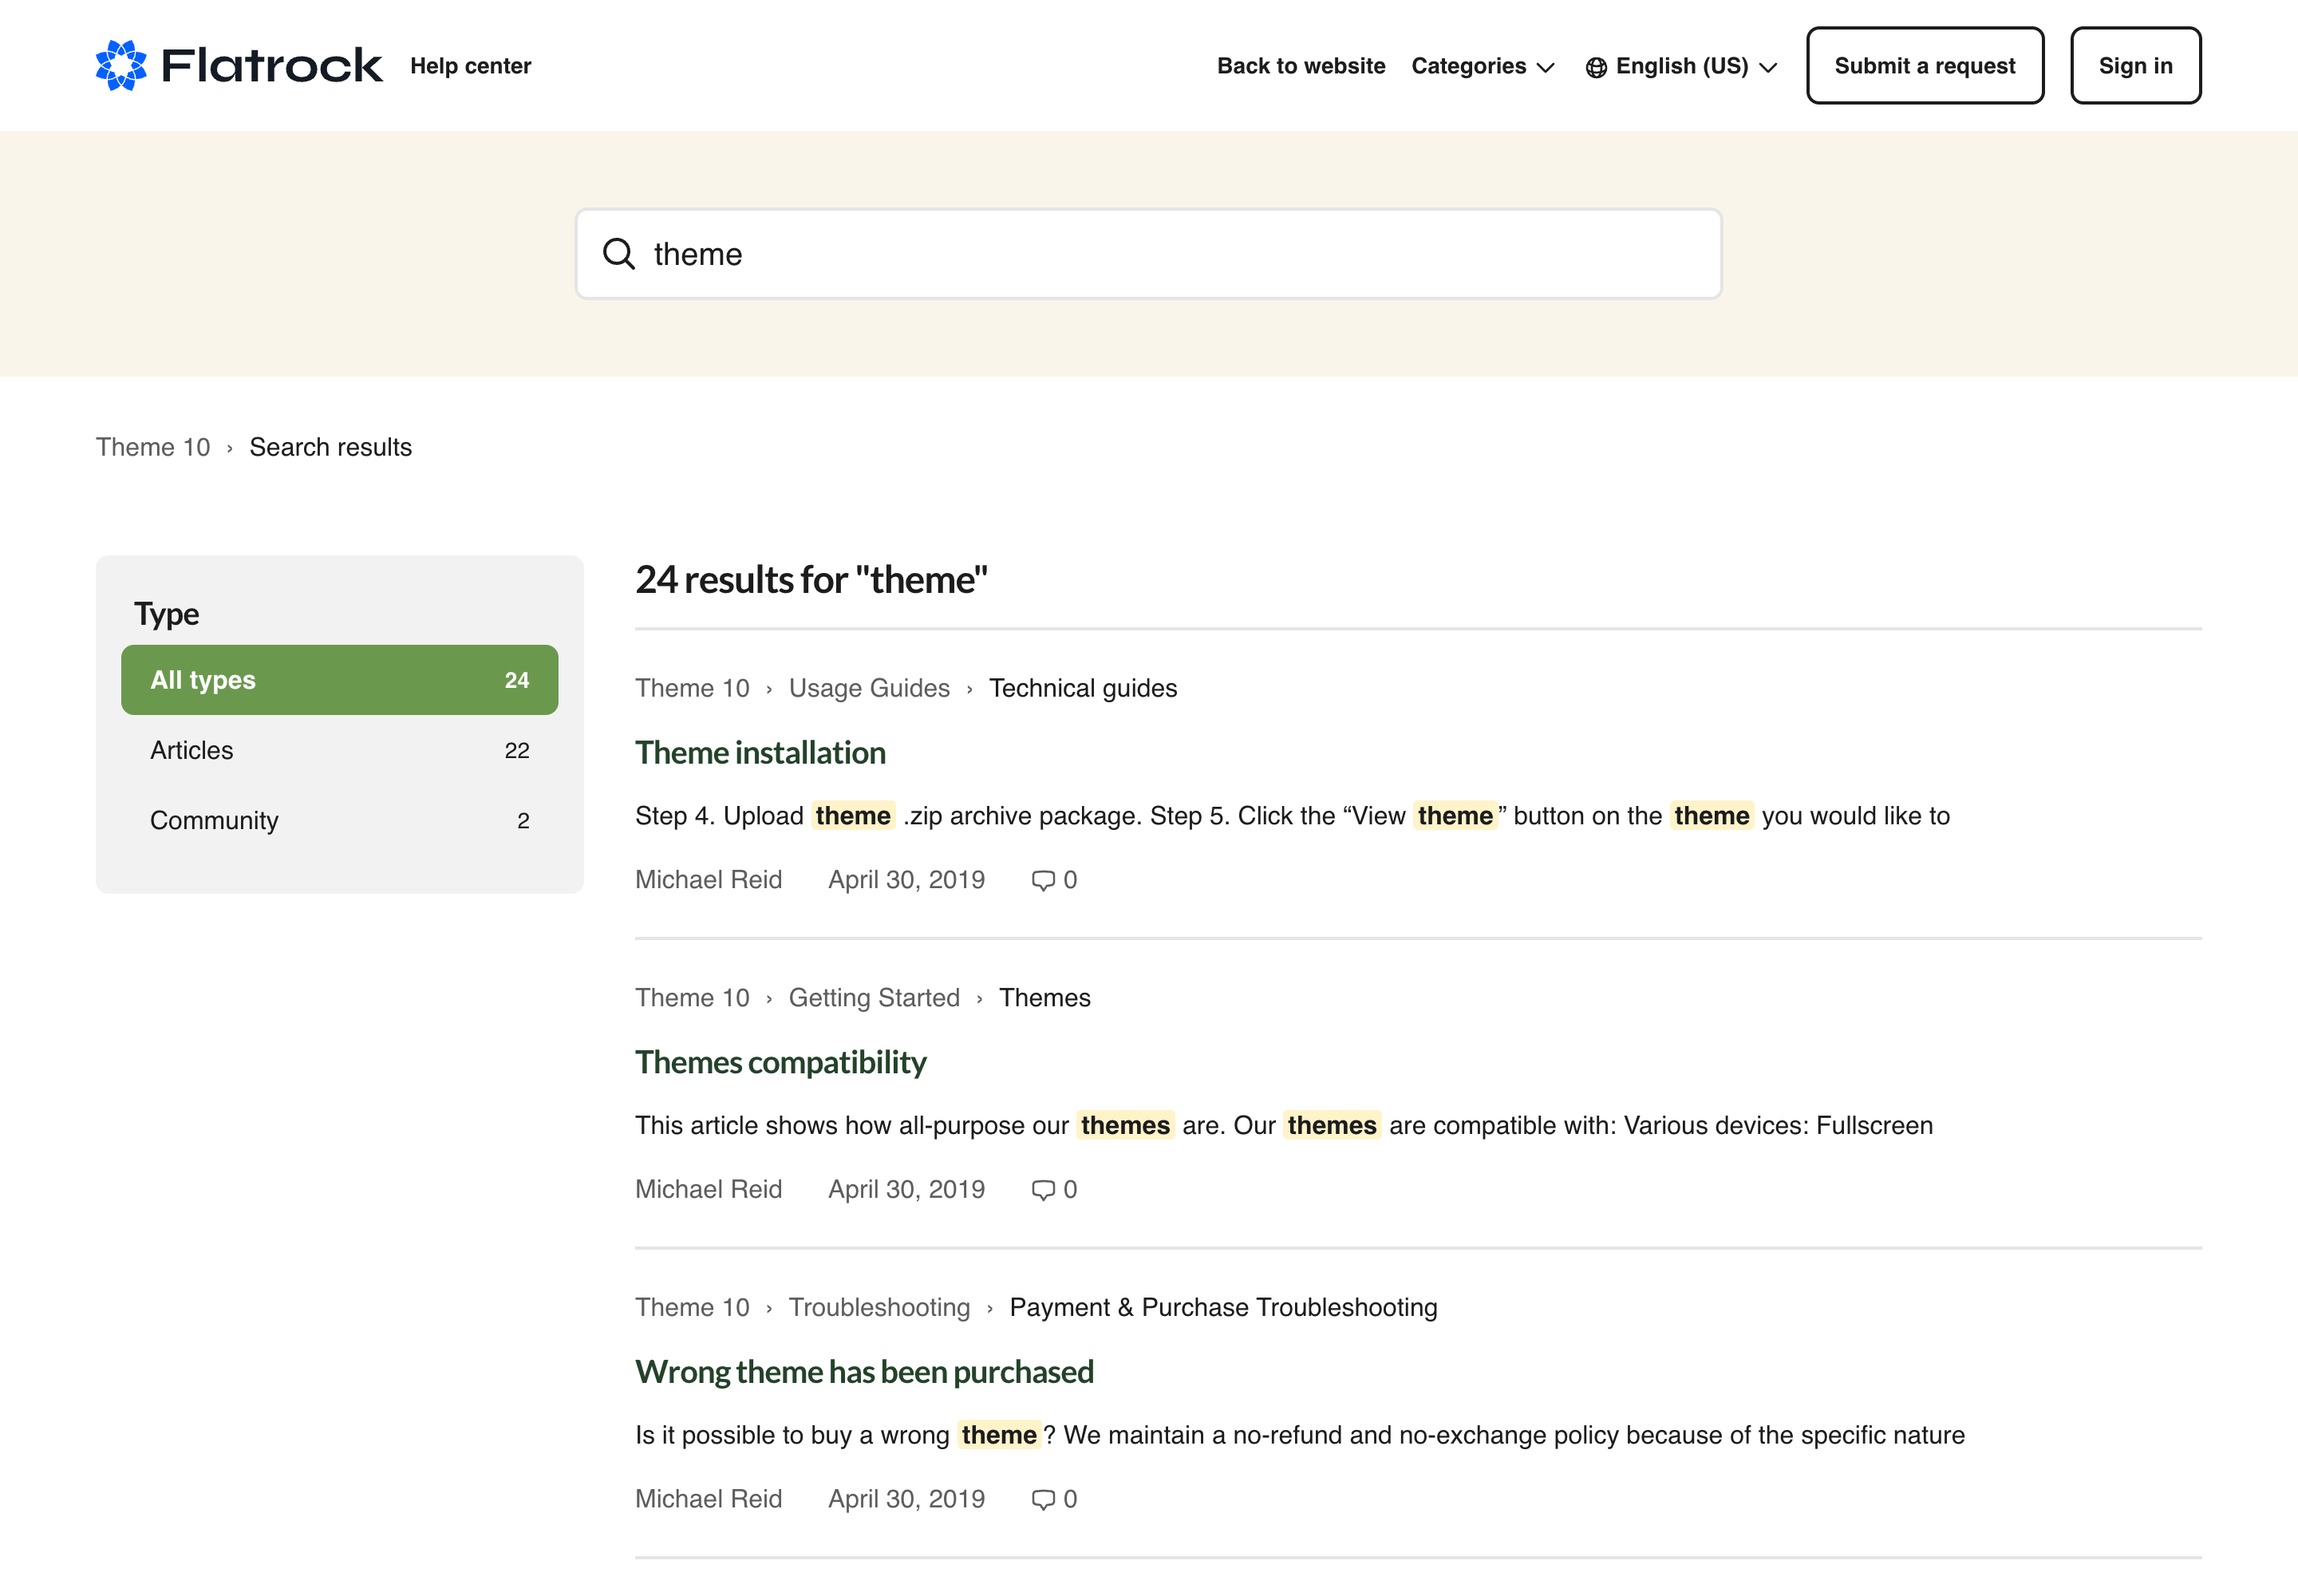Select the All types filter
Screen dimensions: 2298x1596
coord(339,680)
